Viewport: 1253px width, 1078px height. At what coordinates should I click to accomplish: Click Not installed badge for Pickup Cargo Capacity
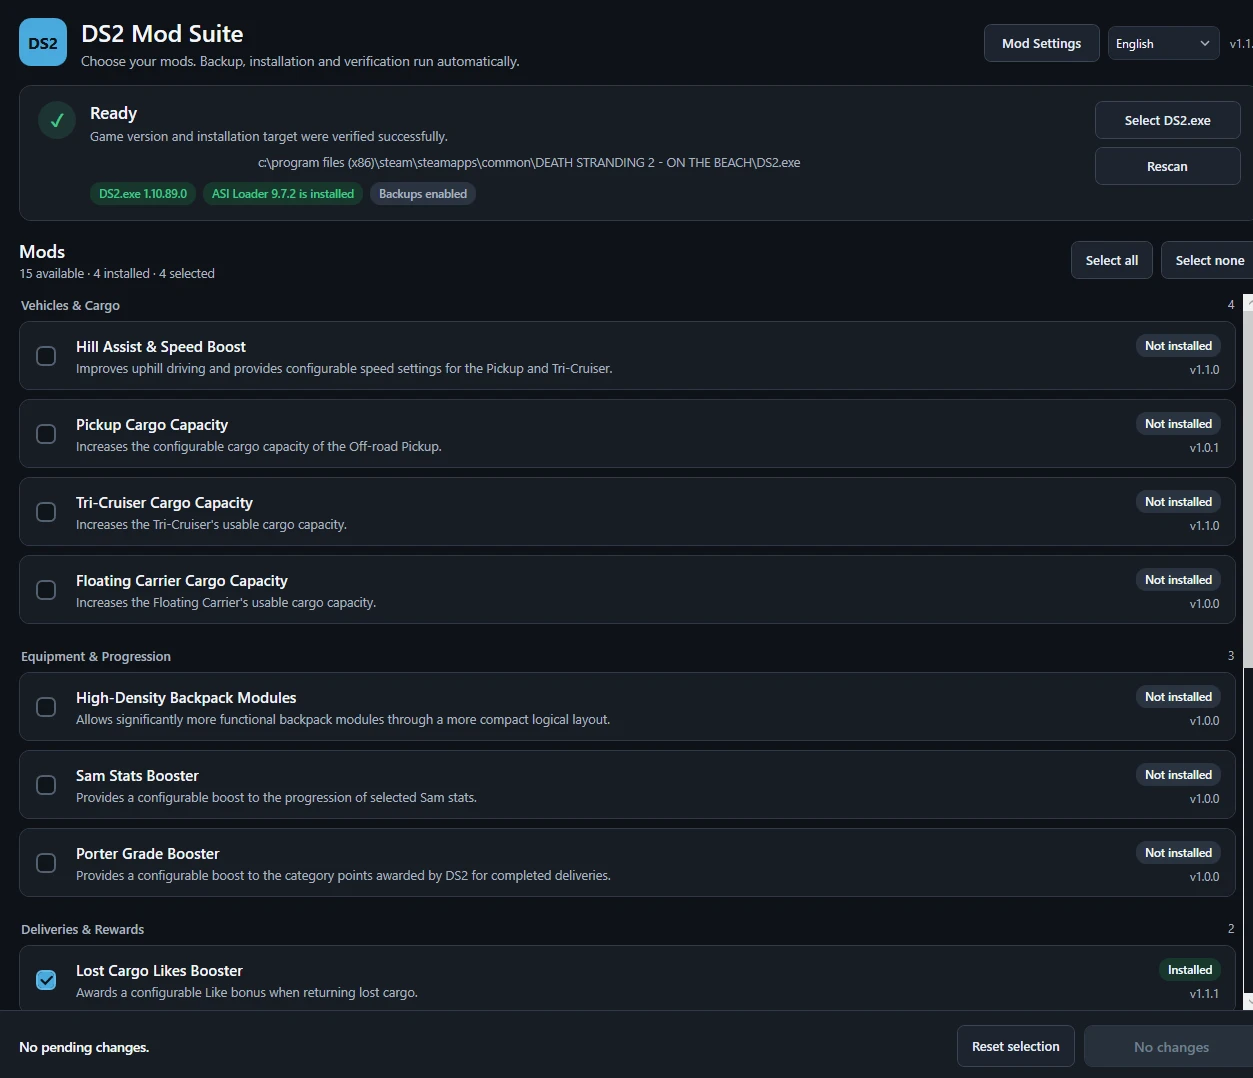tap(1178, 424)
